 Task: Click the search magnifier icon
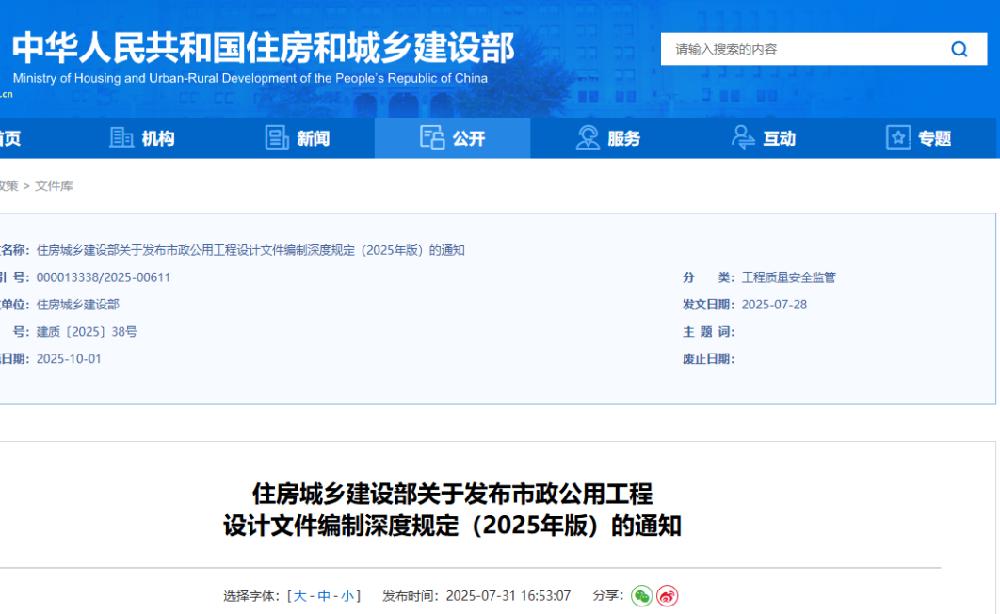point(959,49)
